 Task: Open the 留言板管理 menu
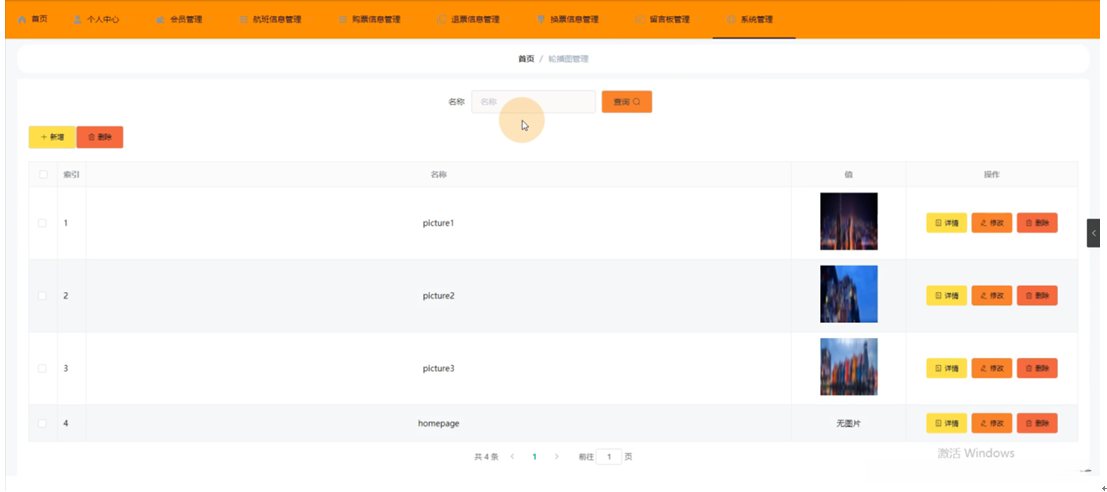tap(663, 19)
